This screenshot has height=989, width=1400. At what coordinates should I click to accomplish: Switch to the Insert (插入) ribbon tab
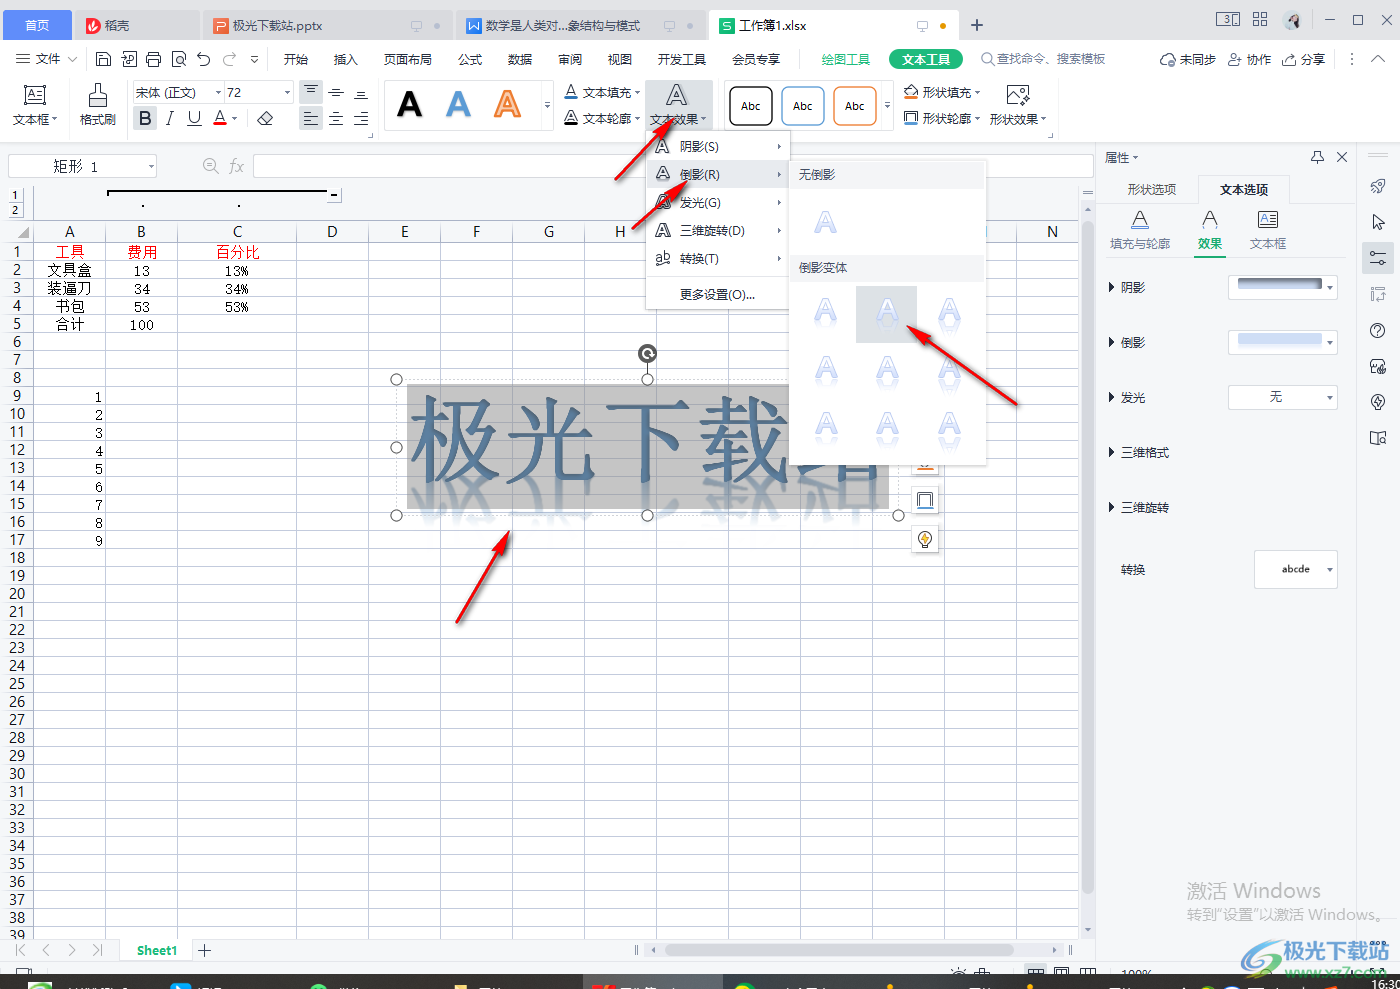345,60
